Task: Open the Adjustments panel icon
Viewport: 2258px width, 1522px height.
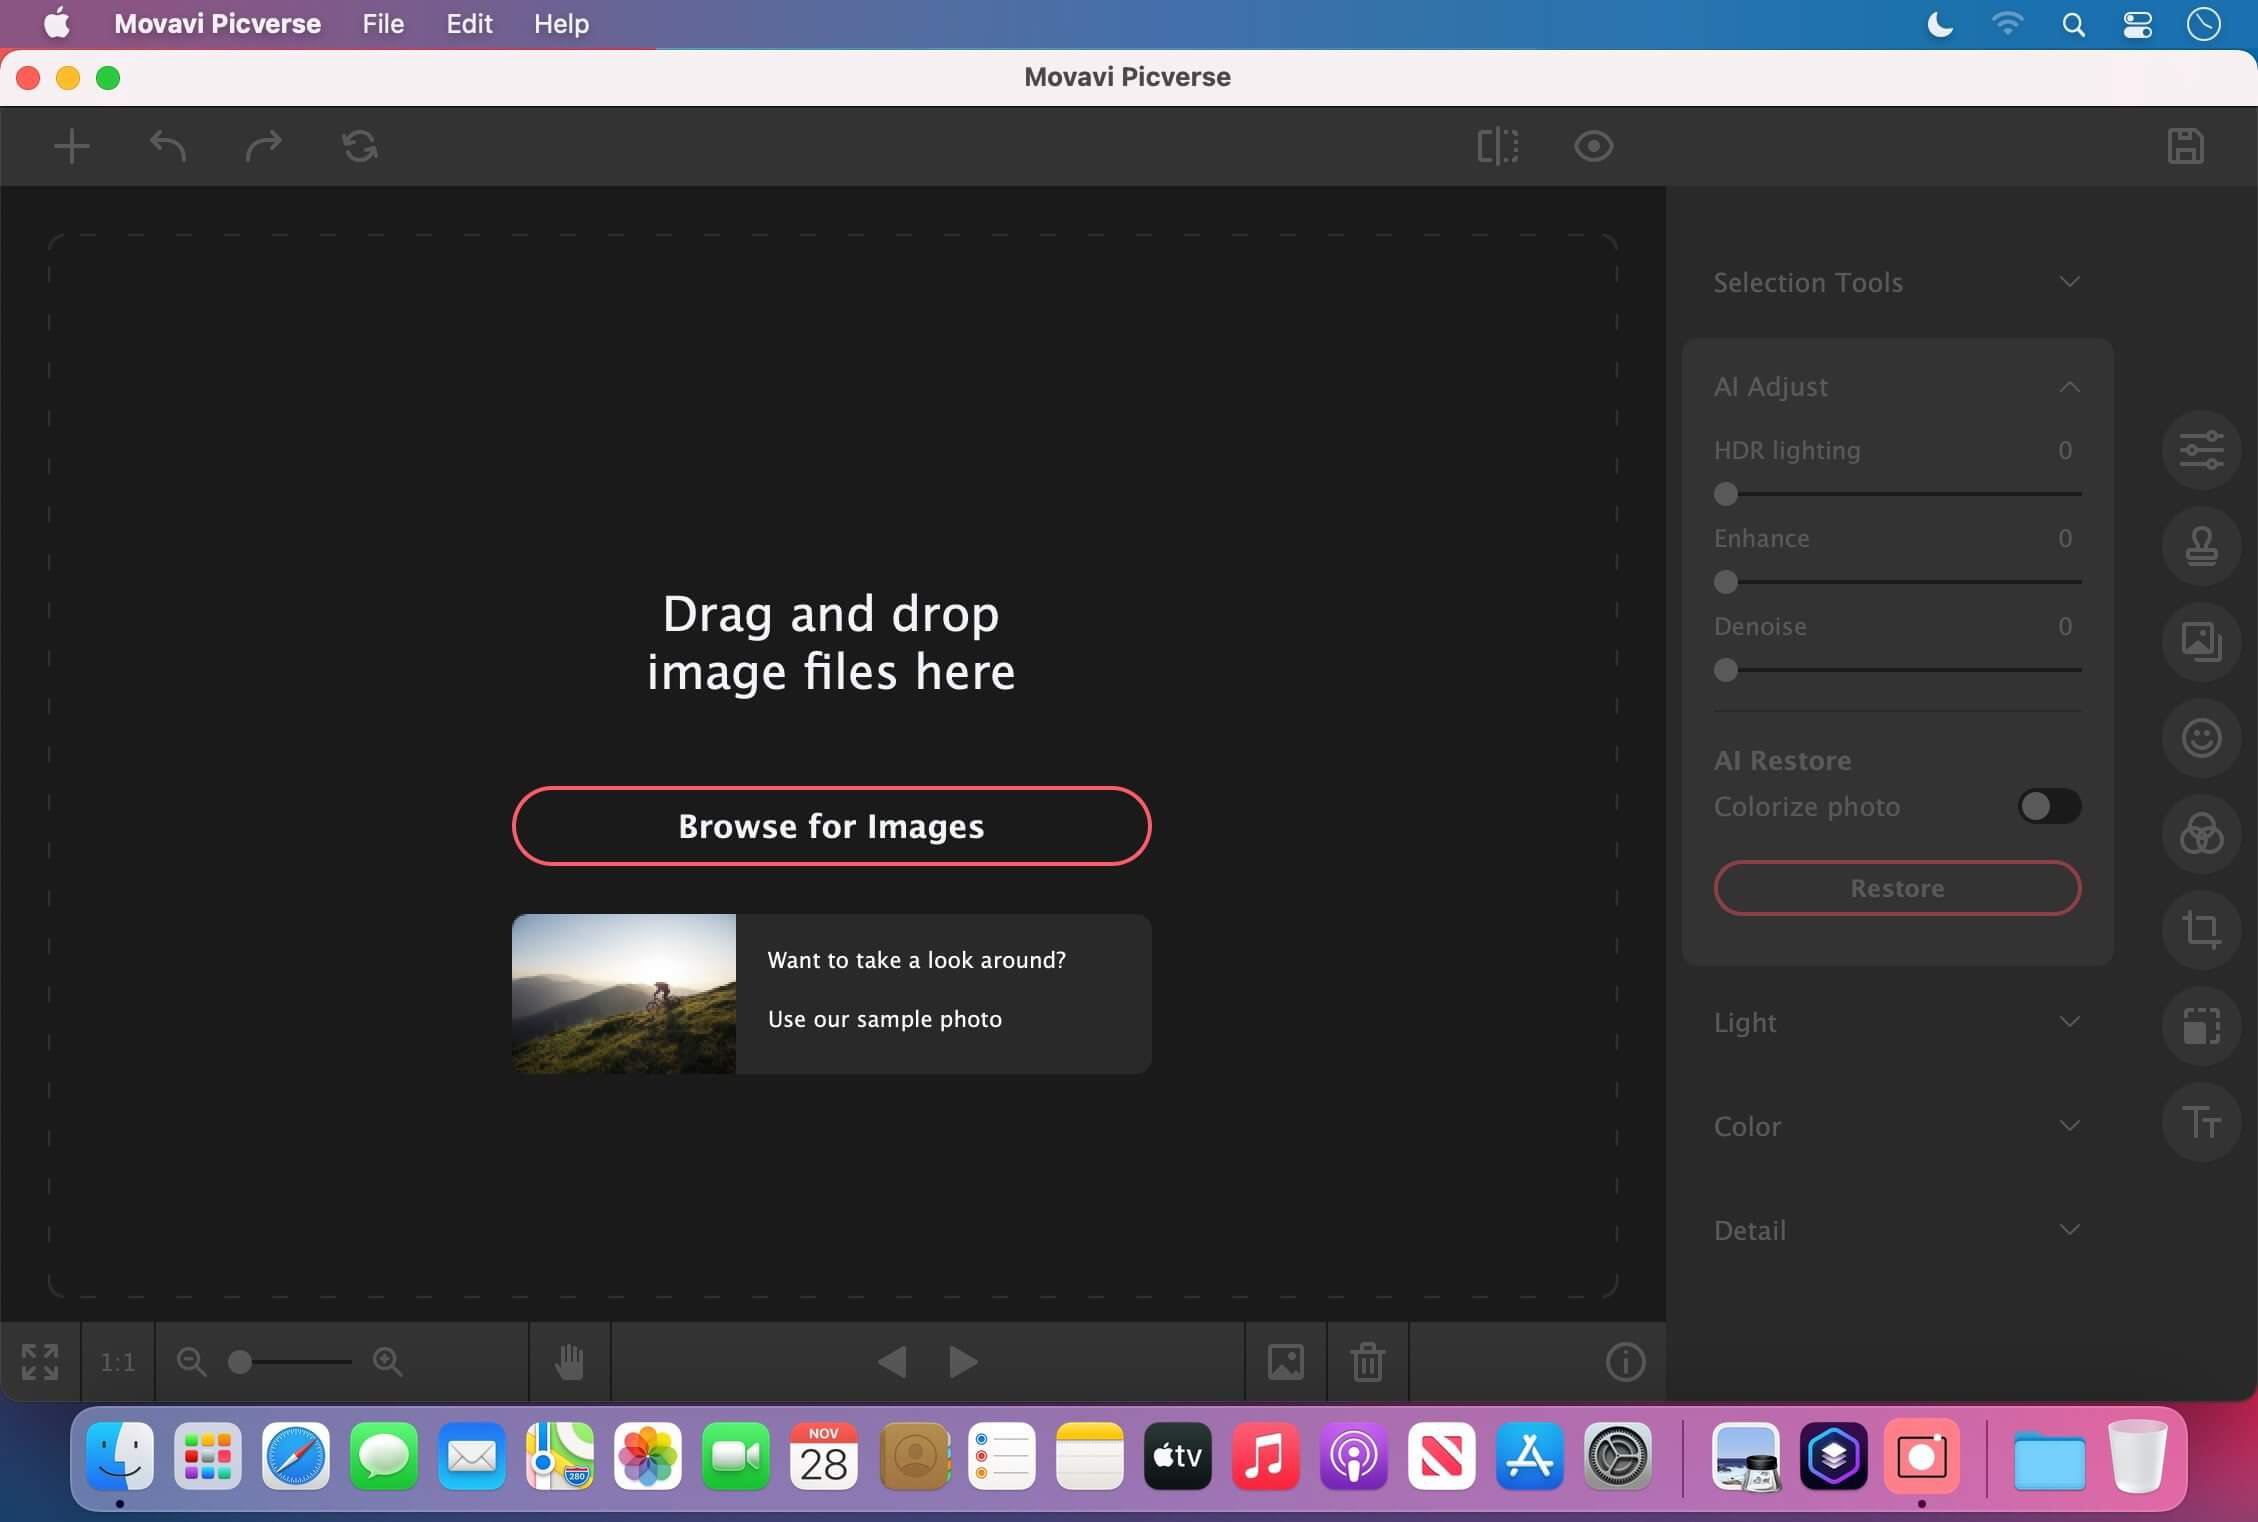Action: coord(2203,448)
